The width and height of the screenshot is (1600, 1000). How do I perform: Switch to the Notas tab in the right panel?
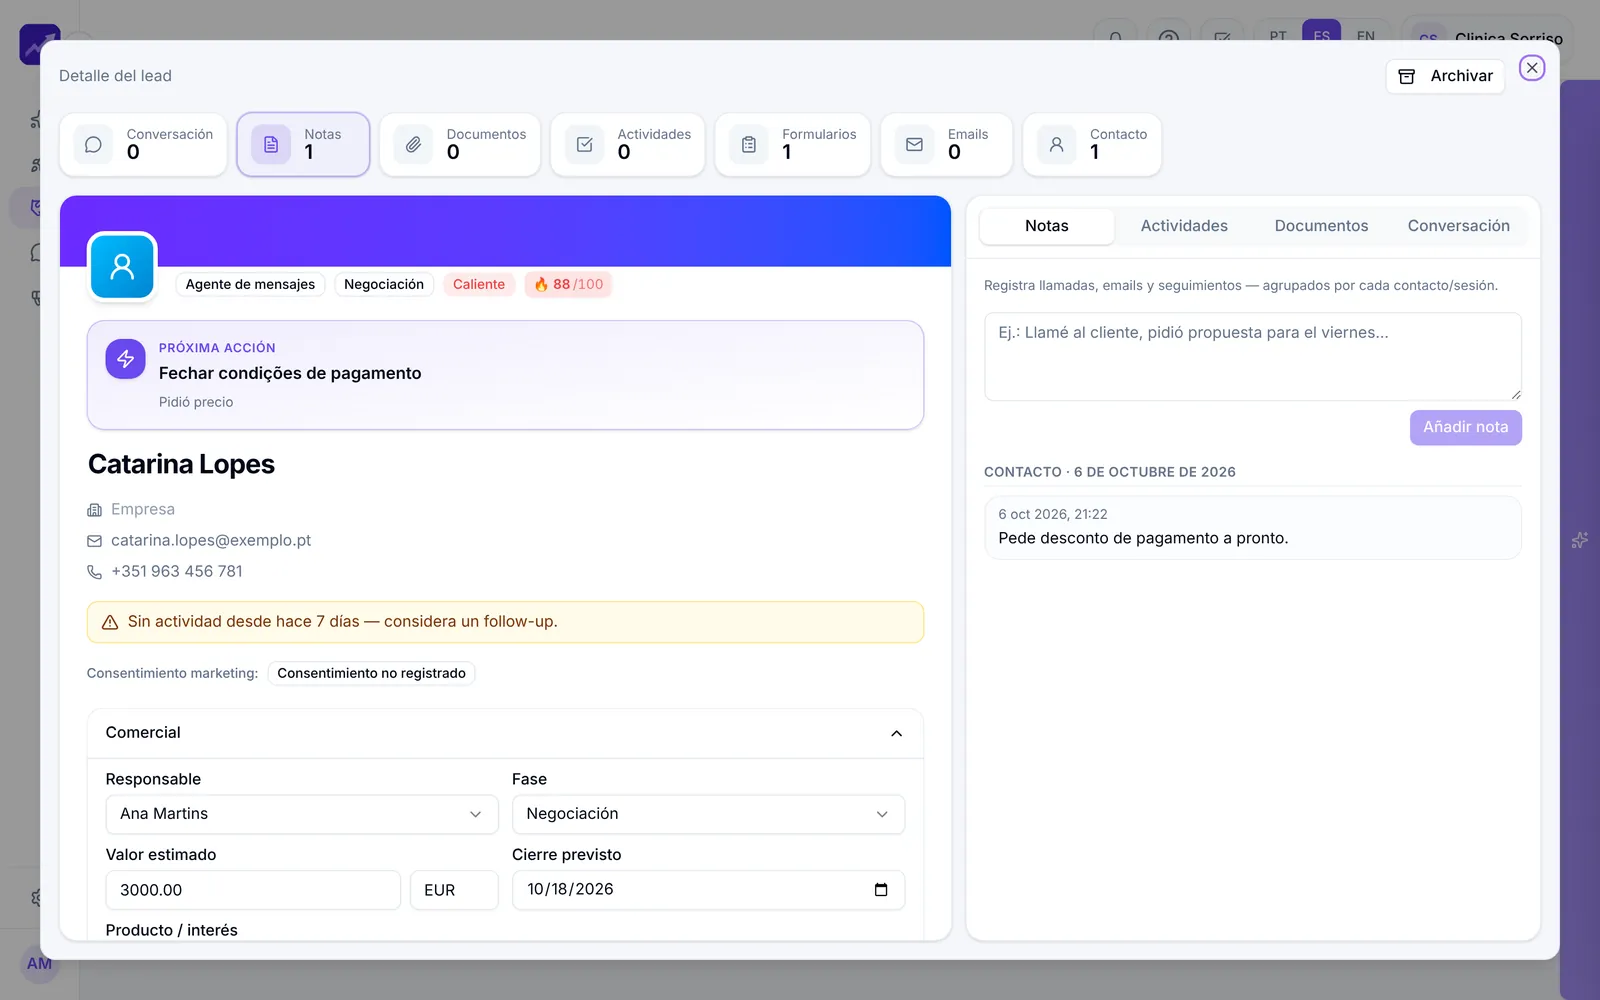pos(1047,226)
